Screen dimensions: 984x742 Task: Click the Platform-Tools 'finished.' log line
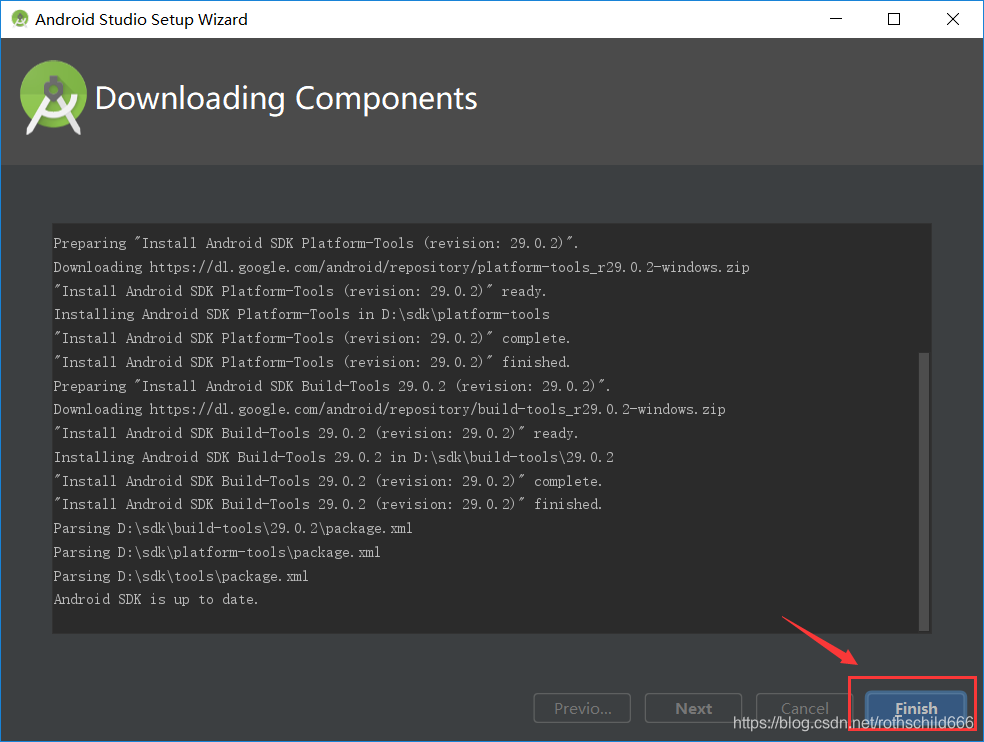tap(312, 362)
